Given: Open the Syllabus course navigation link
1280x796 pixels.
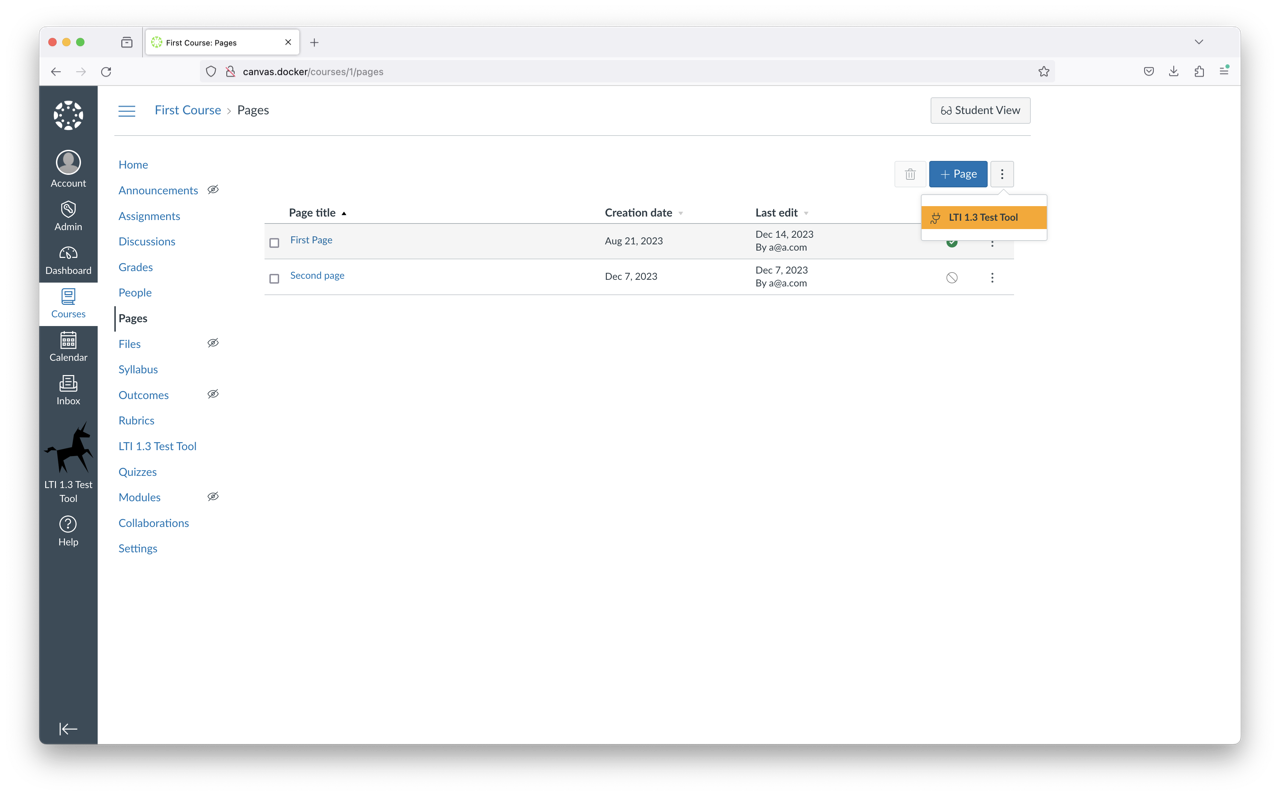Looking at the screenshot, I should 138,369.
